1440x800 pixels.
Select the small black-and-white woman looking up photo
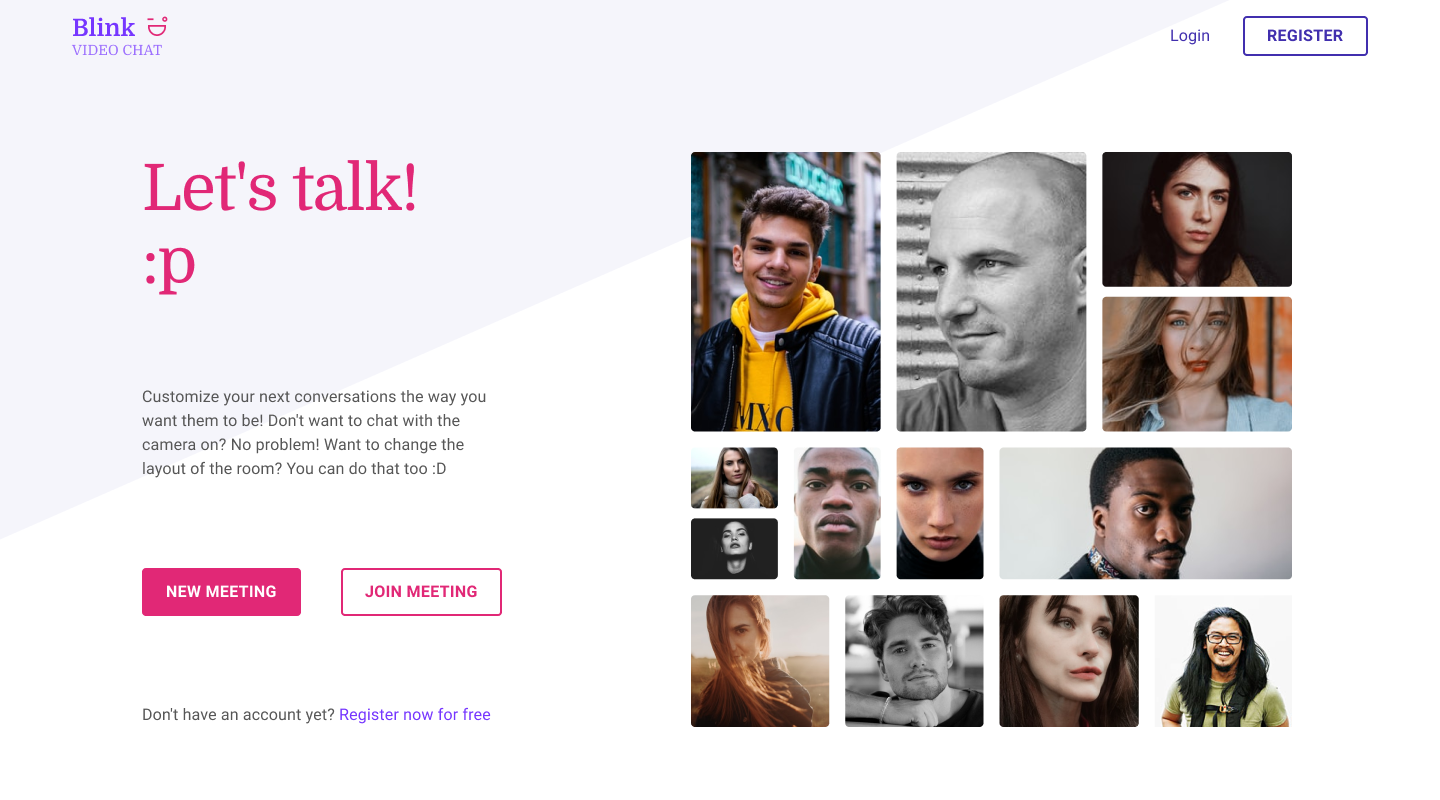pos(734,549)
